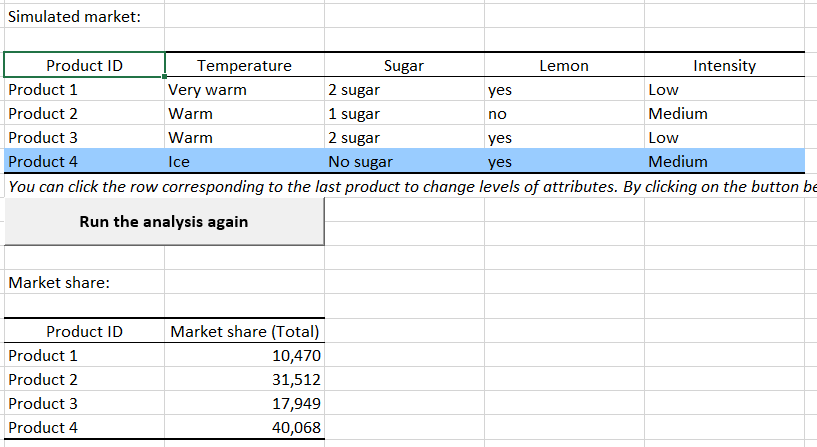
Task: Click the Product 3 cell in simulated market table
Action: (43, 137)
